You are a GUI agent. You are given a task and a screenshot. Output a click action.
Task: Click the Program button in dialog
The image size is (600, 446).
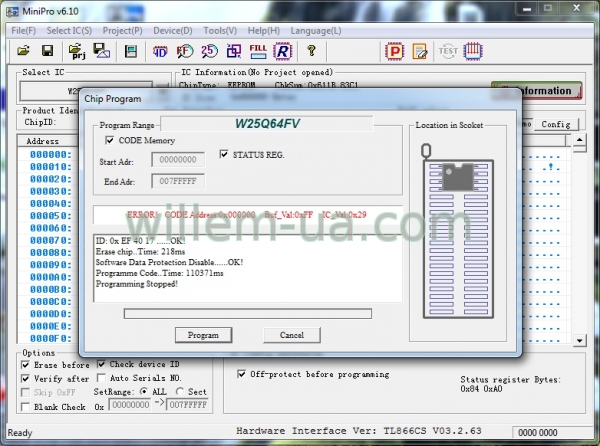click(x=203, y=335)
